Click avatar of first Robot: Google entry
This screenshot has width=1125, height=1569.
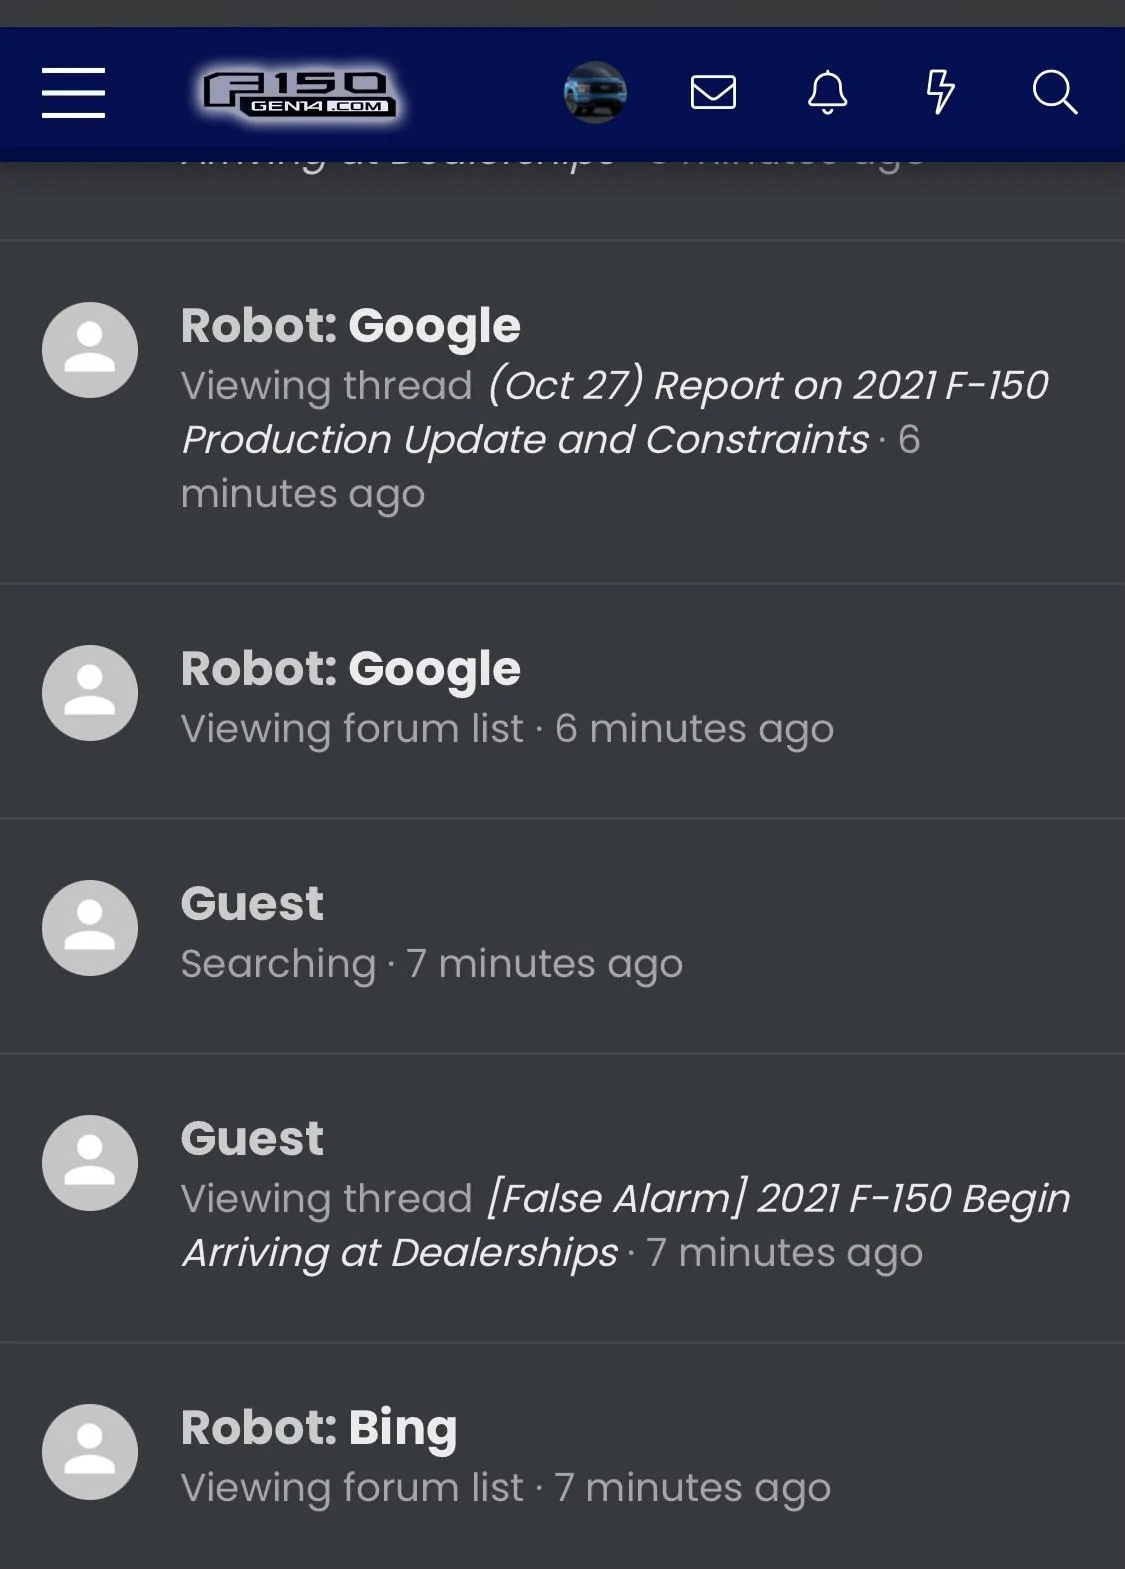pos(90,350)
